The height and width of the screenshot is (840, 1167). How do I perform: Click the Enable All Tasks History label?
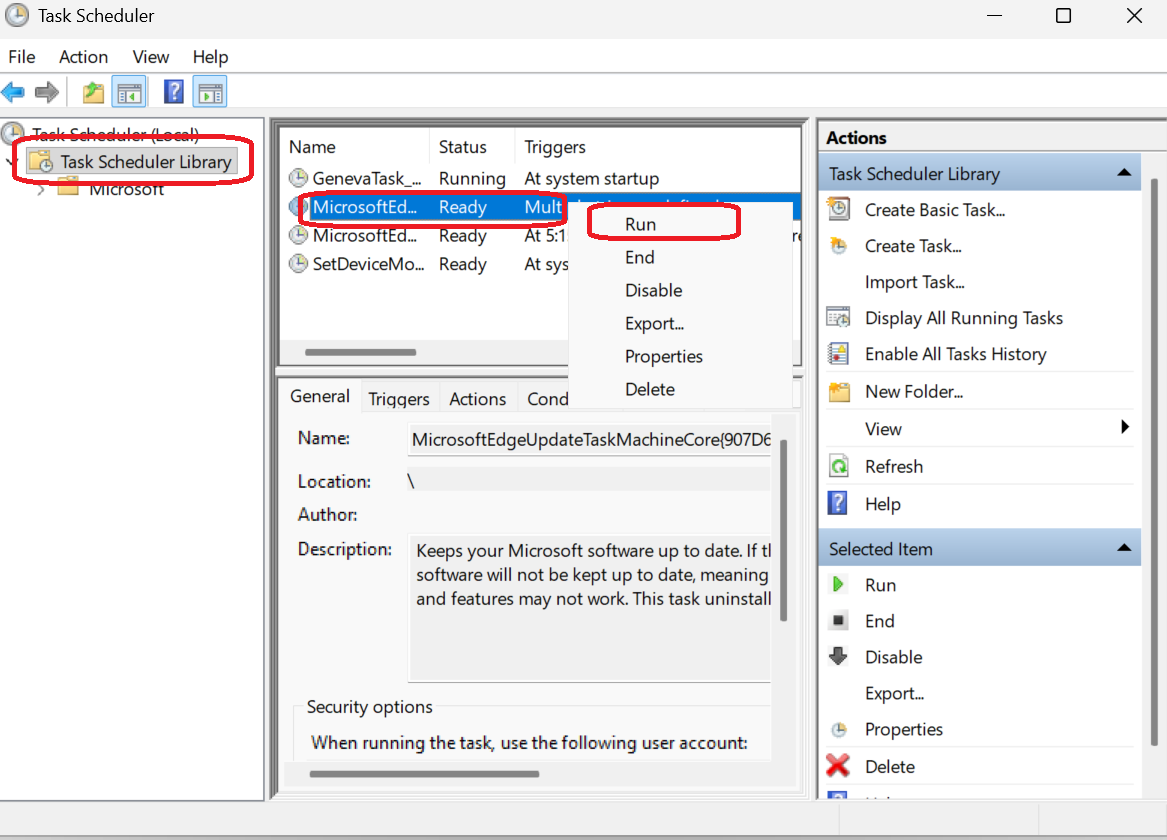956,354
